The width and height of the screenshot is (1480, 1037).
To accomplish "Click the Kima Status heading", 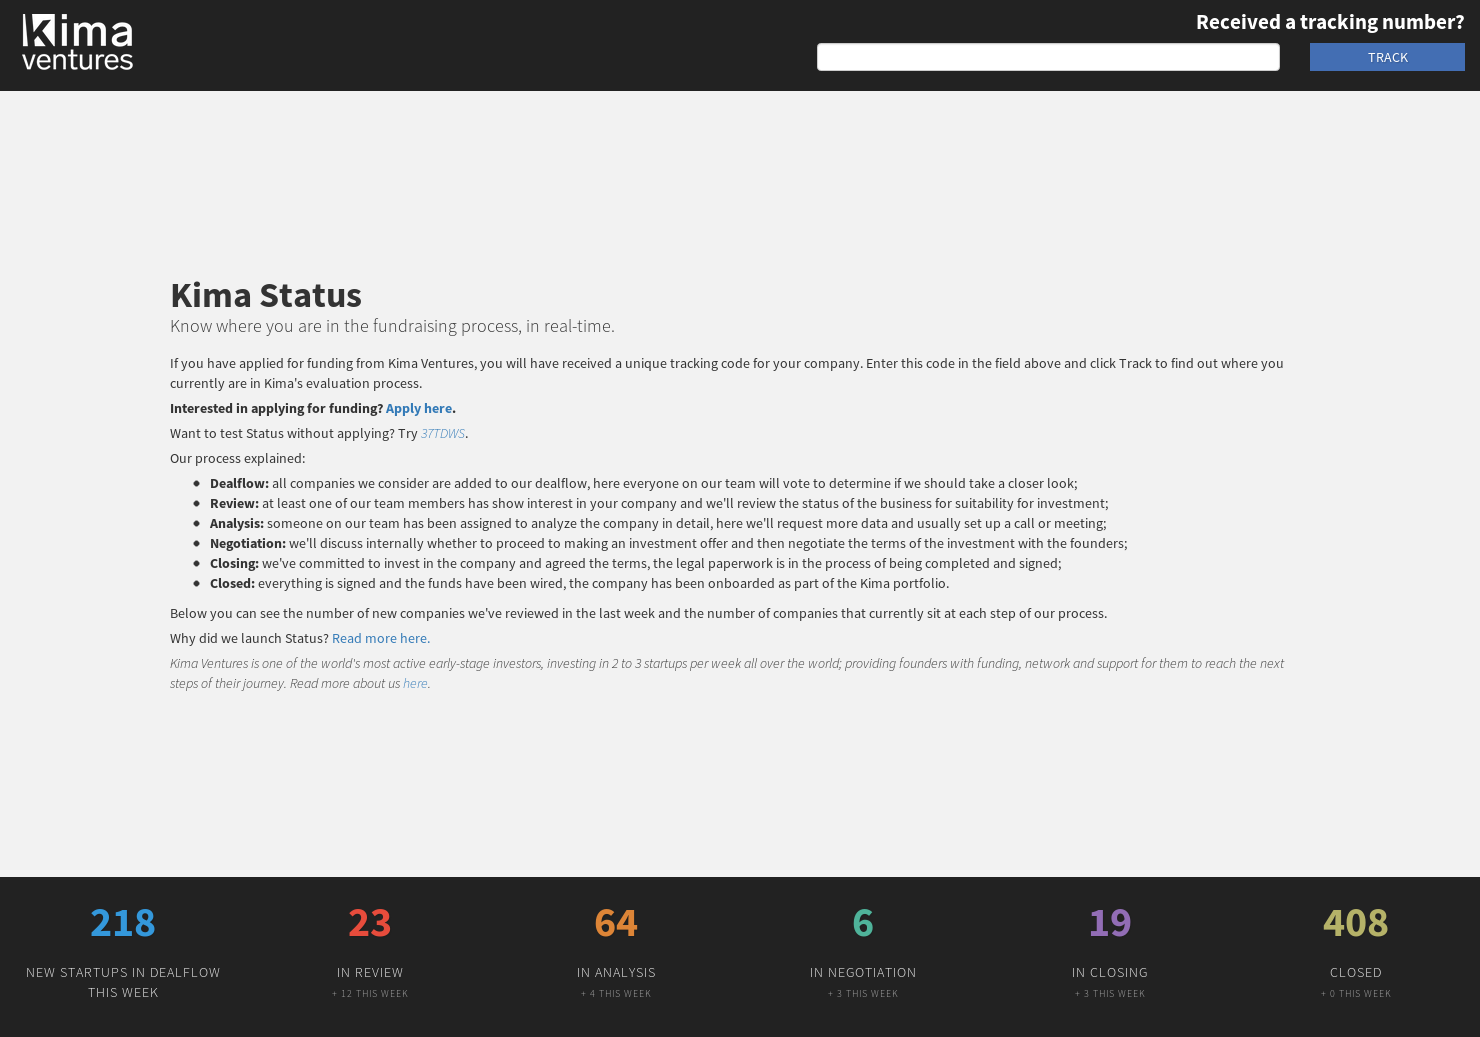I will 265,295.
